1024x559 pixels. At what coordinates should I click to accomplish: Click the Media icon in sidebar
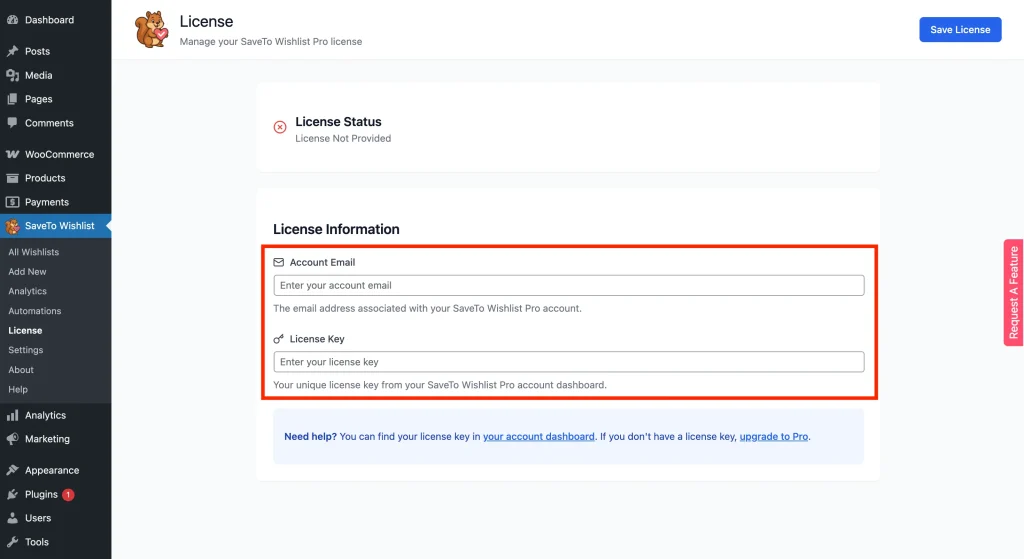coord(12,75)
